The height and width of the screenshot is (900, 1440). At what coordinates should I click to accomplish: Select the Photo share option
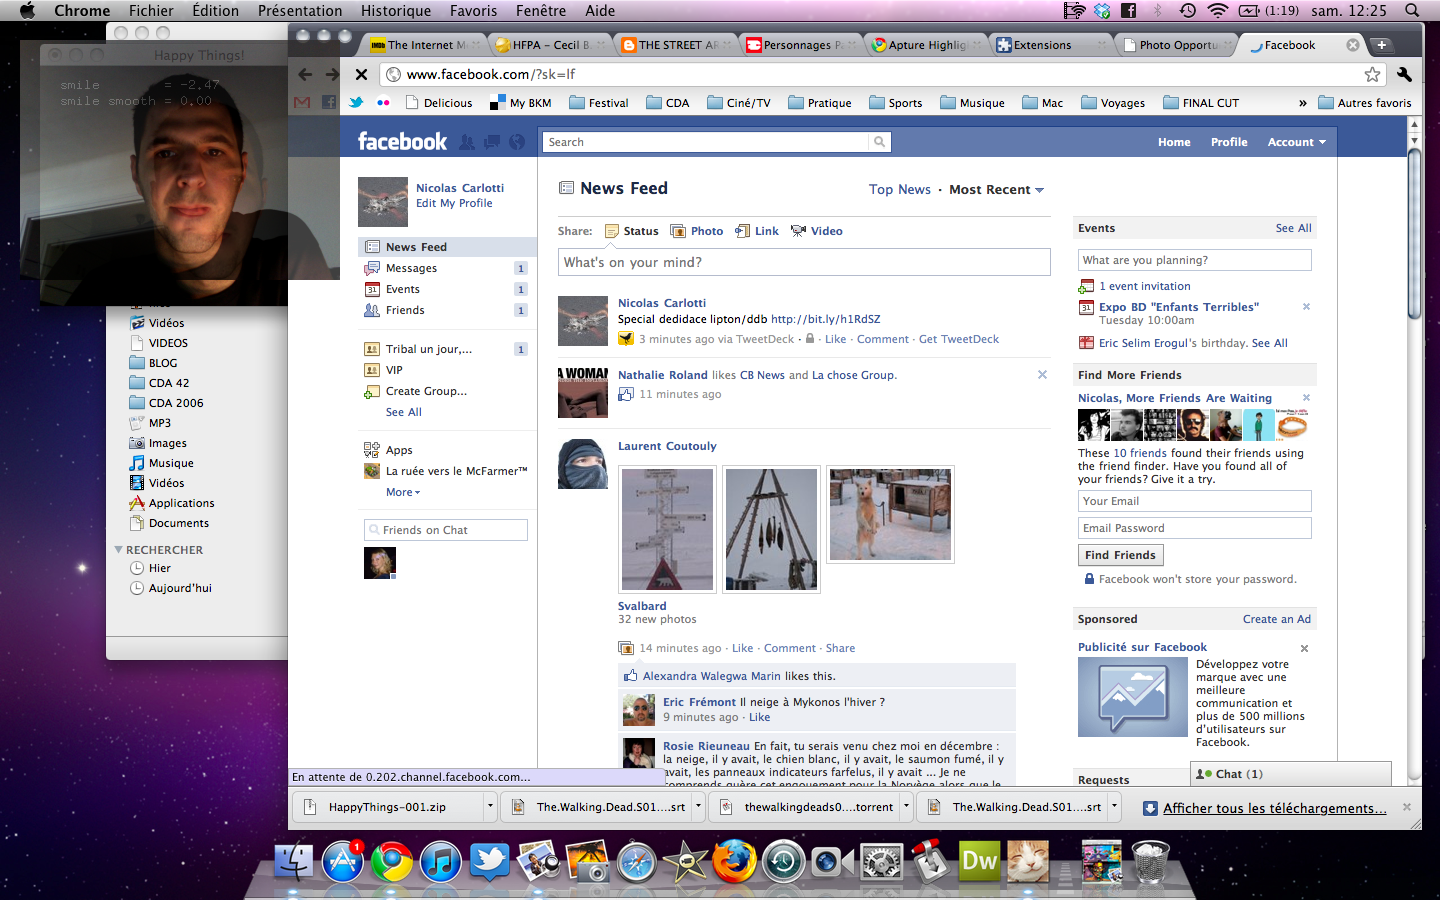click(697, 231)
